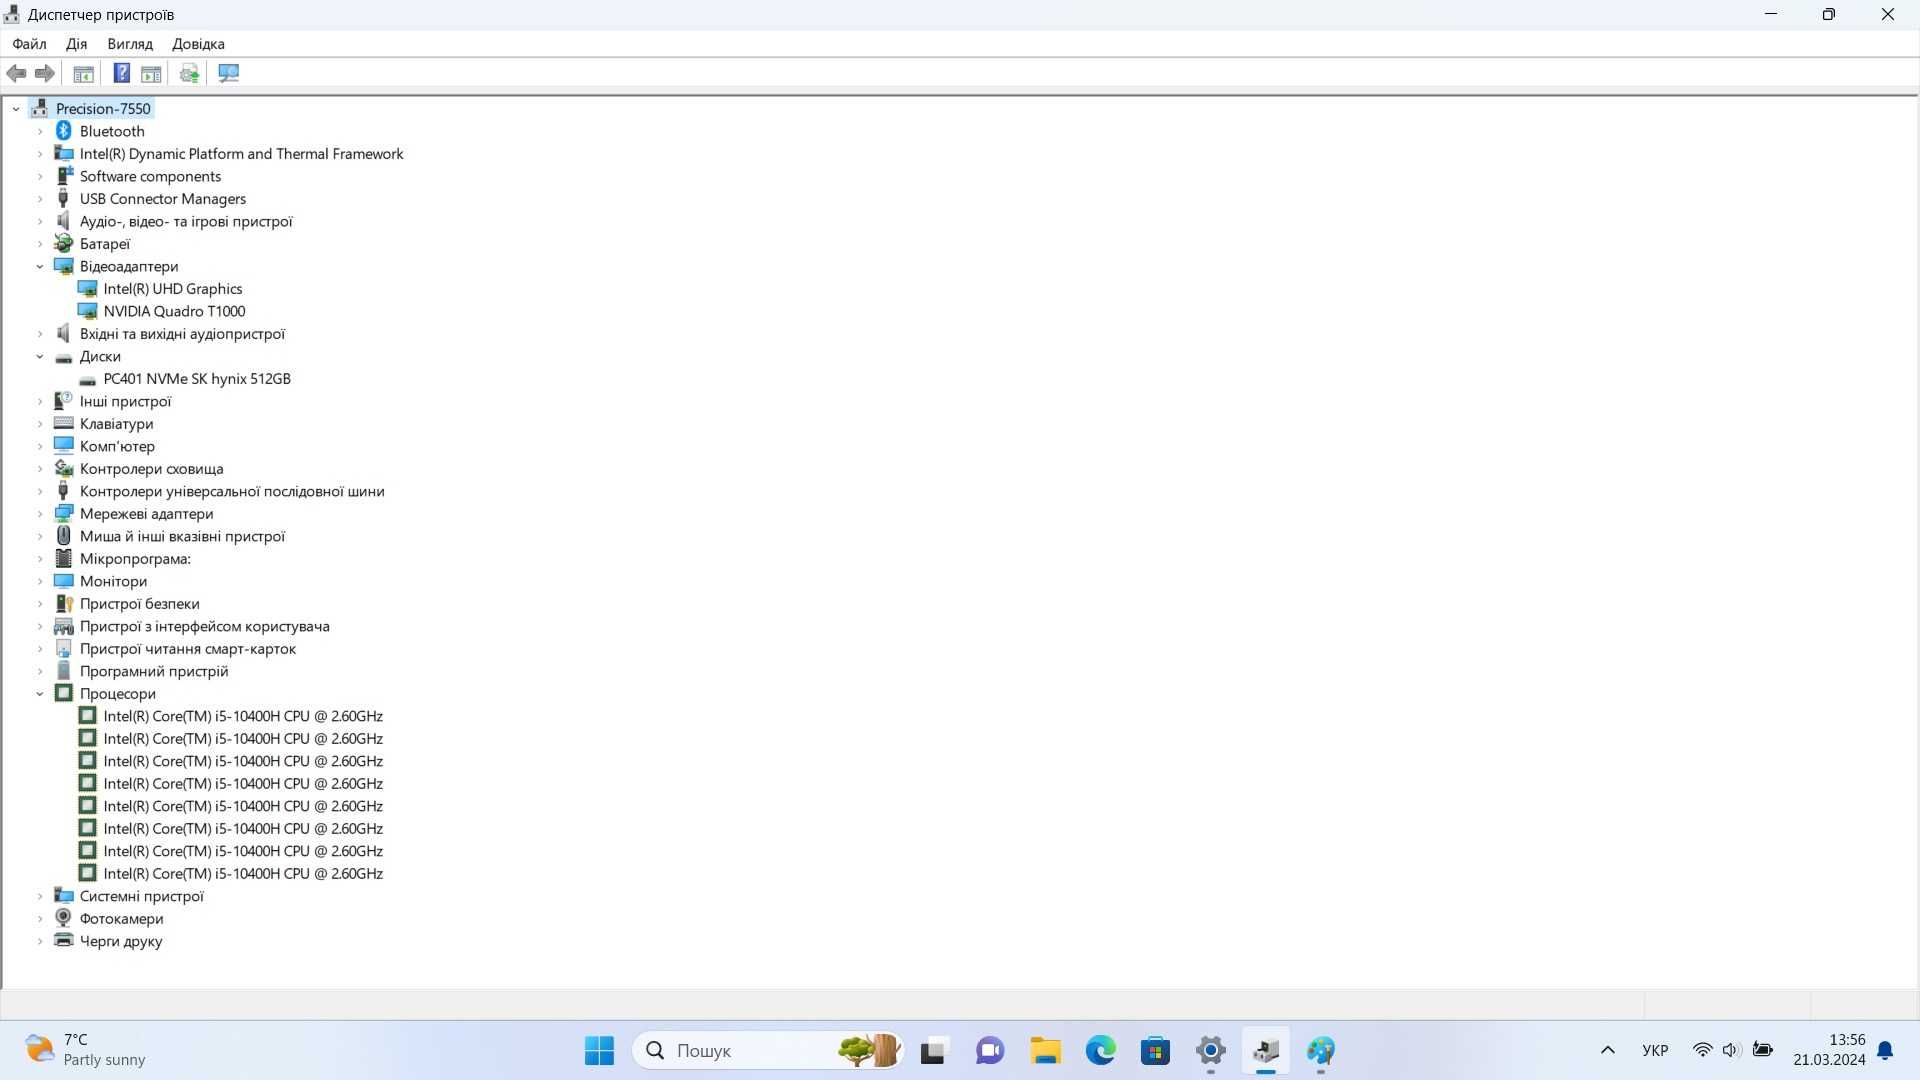
Task: Switch the УКР input language indicator
Action: pyautogui.click(x=1655, y=1050)
